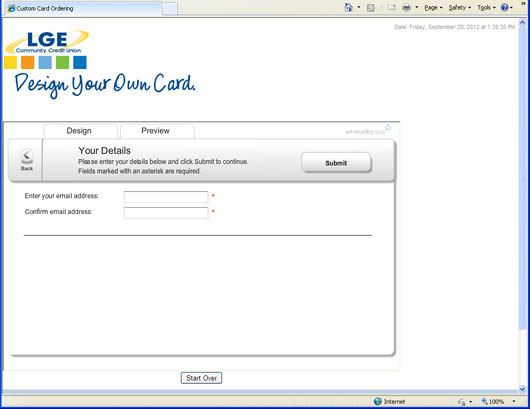Open the Safety menu
Viewport: 530px width, 409px height.
click(460, 7)
